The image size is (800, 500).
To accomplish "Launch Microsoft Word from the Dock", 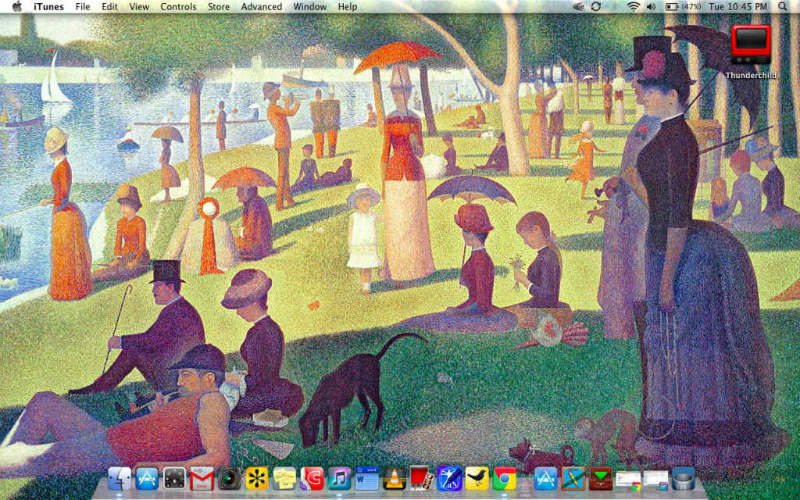I will [367, 479].
